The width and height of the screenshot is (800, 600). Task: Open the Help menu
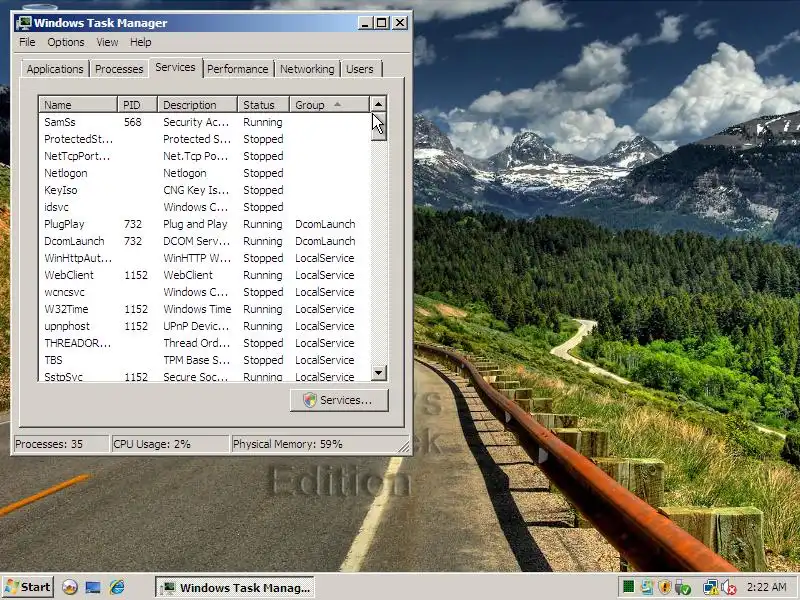point(140,42)
